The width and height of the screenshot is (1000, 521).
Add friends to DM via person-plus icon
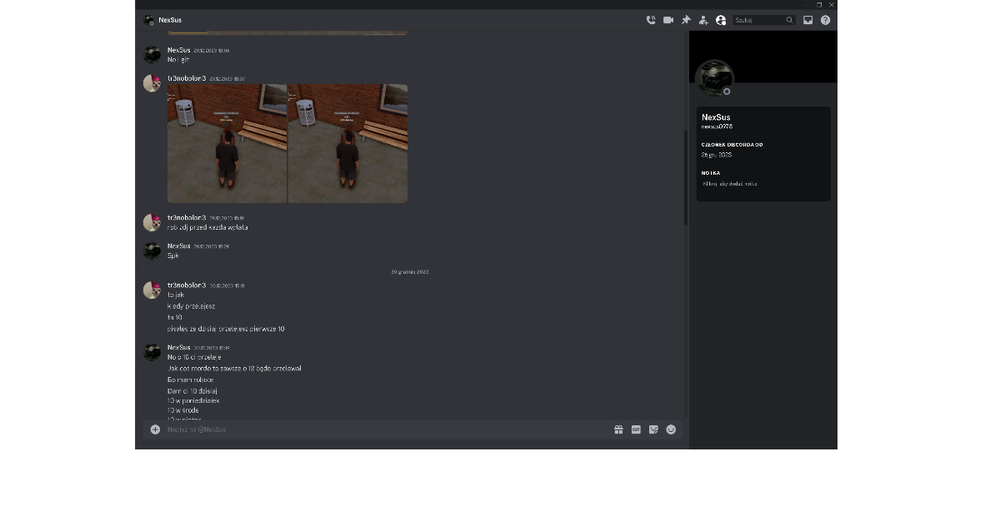coord(703,20)
